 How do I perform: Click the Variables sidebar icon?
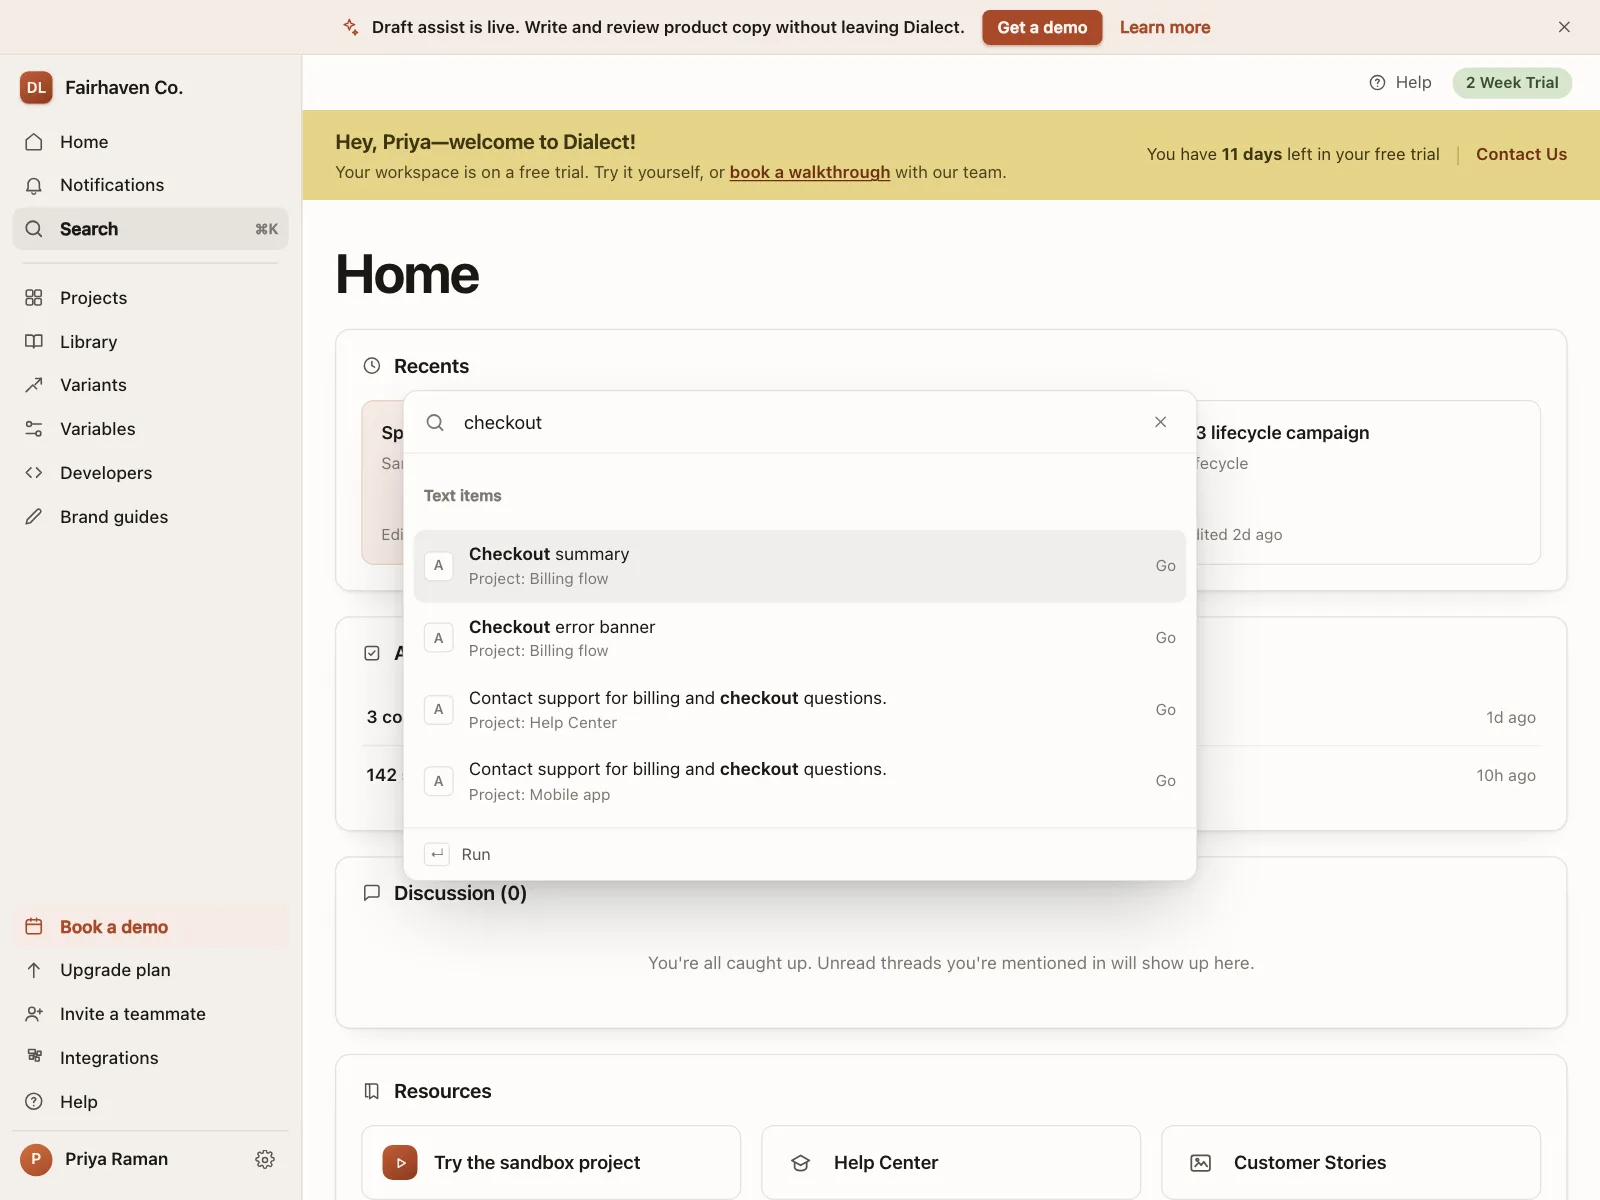[x=34, y=429]
